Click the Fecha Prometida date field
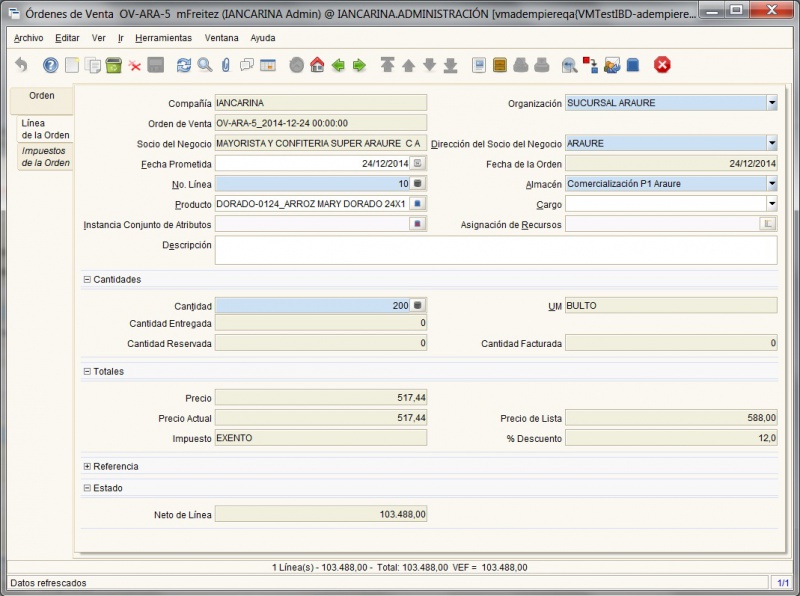The width and height of the screenshot is (800, 596). coord(312,163)
